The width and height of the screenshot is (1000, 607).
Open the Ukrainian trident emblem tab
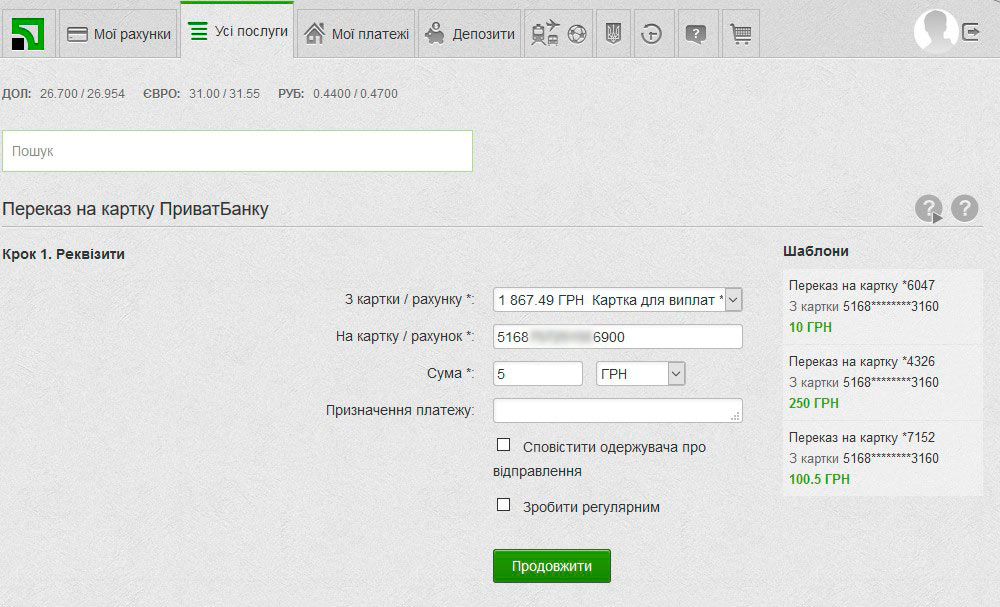pyautogui.click(x=613, y=33)
